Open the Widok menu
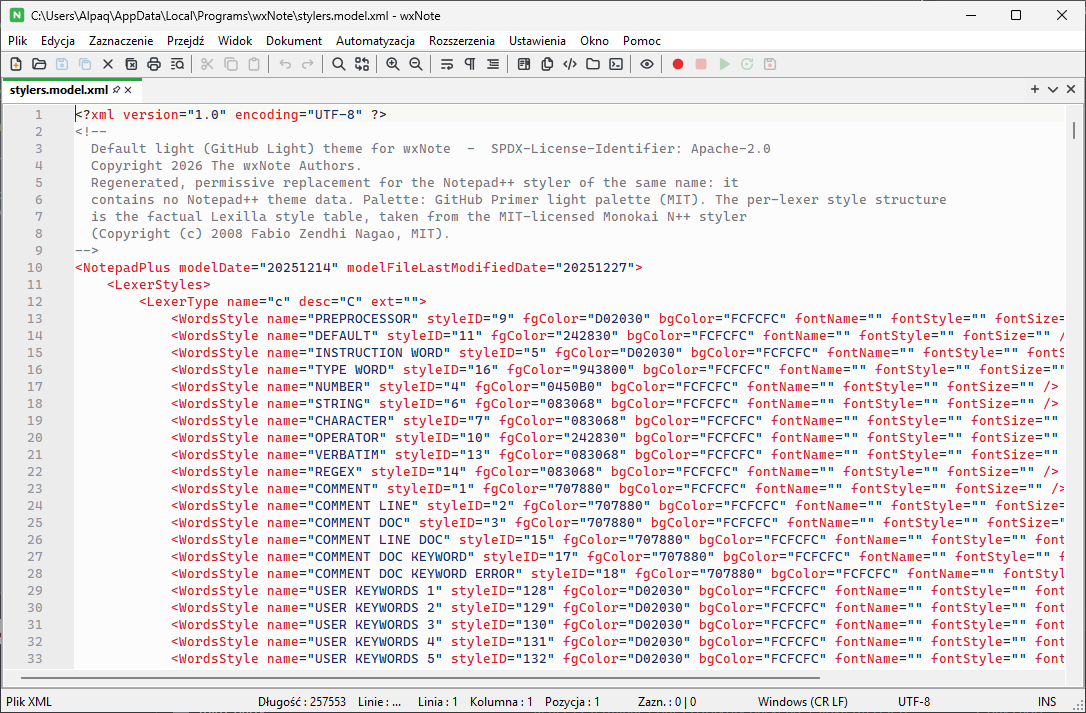The height and width of the screenshot is (713, 1086). pos(235,41)
